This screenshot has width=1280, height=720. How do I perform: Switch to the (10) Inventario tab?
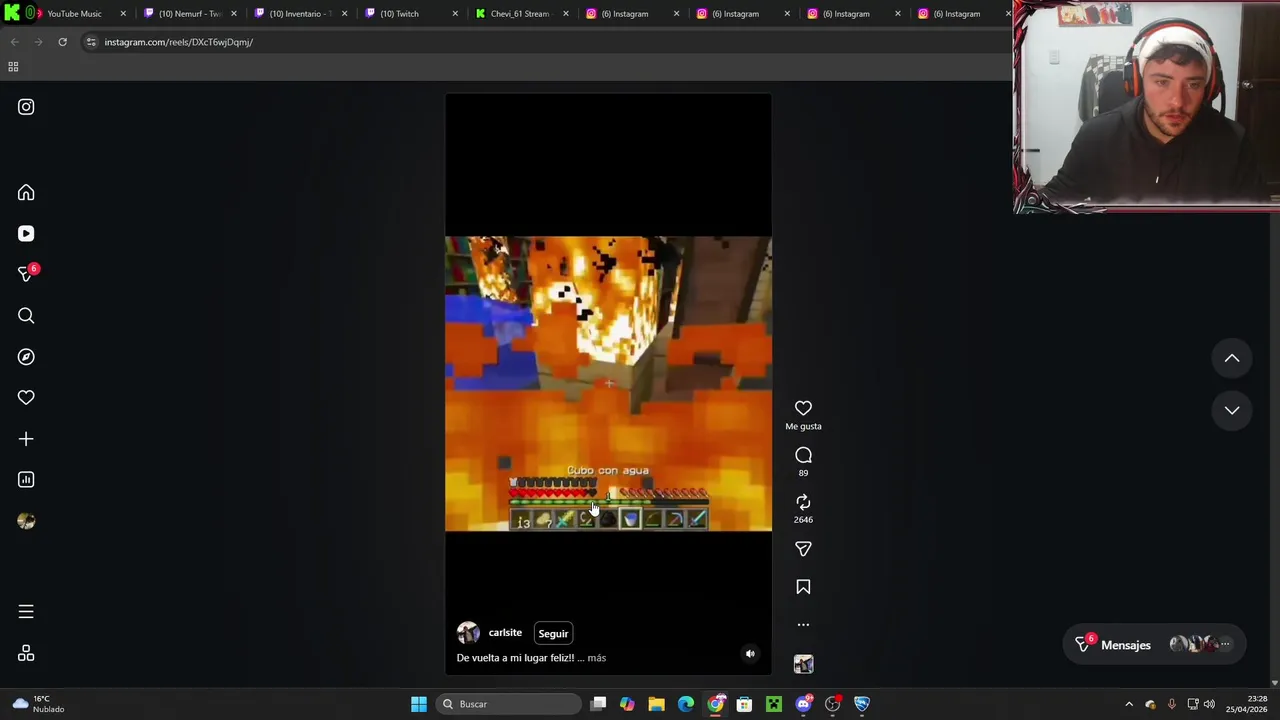(300, 14)
